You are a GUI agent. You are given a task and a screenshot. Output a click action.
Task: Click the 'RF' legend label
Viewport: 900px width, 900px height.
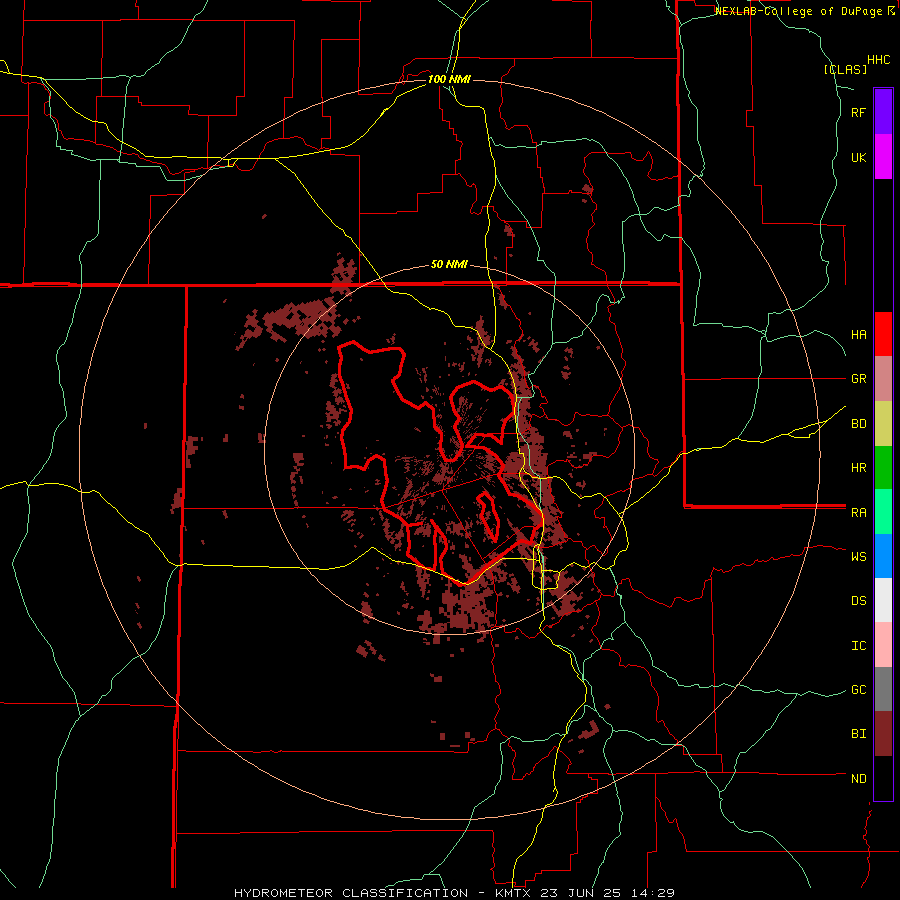pos(858,112)
